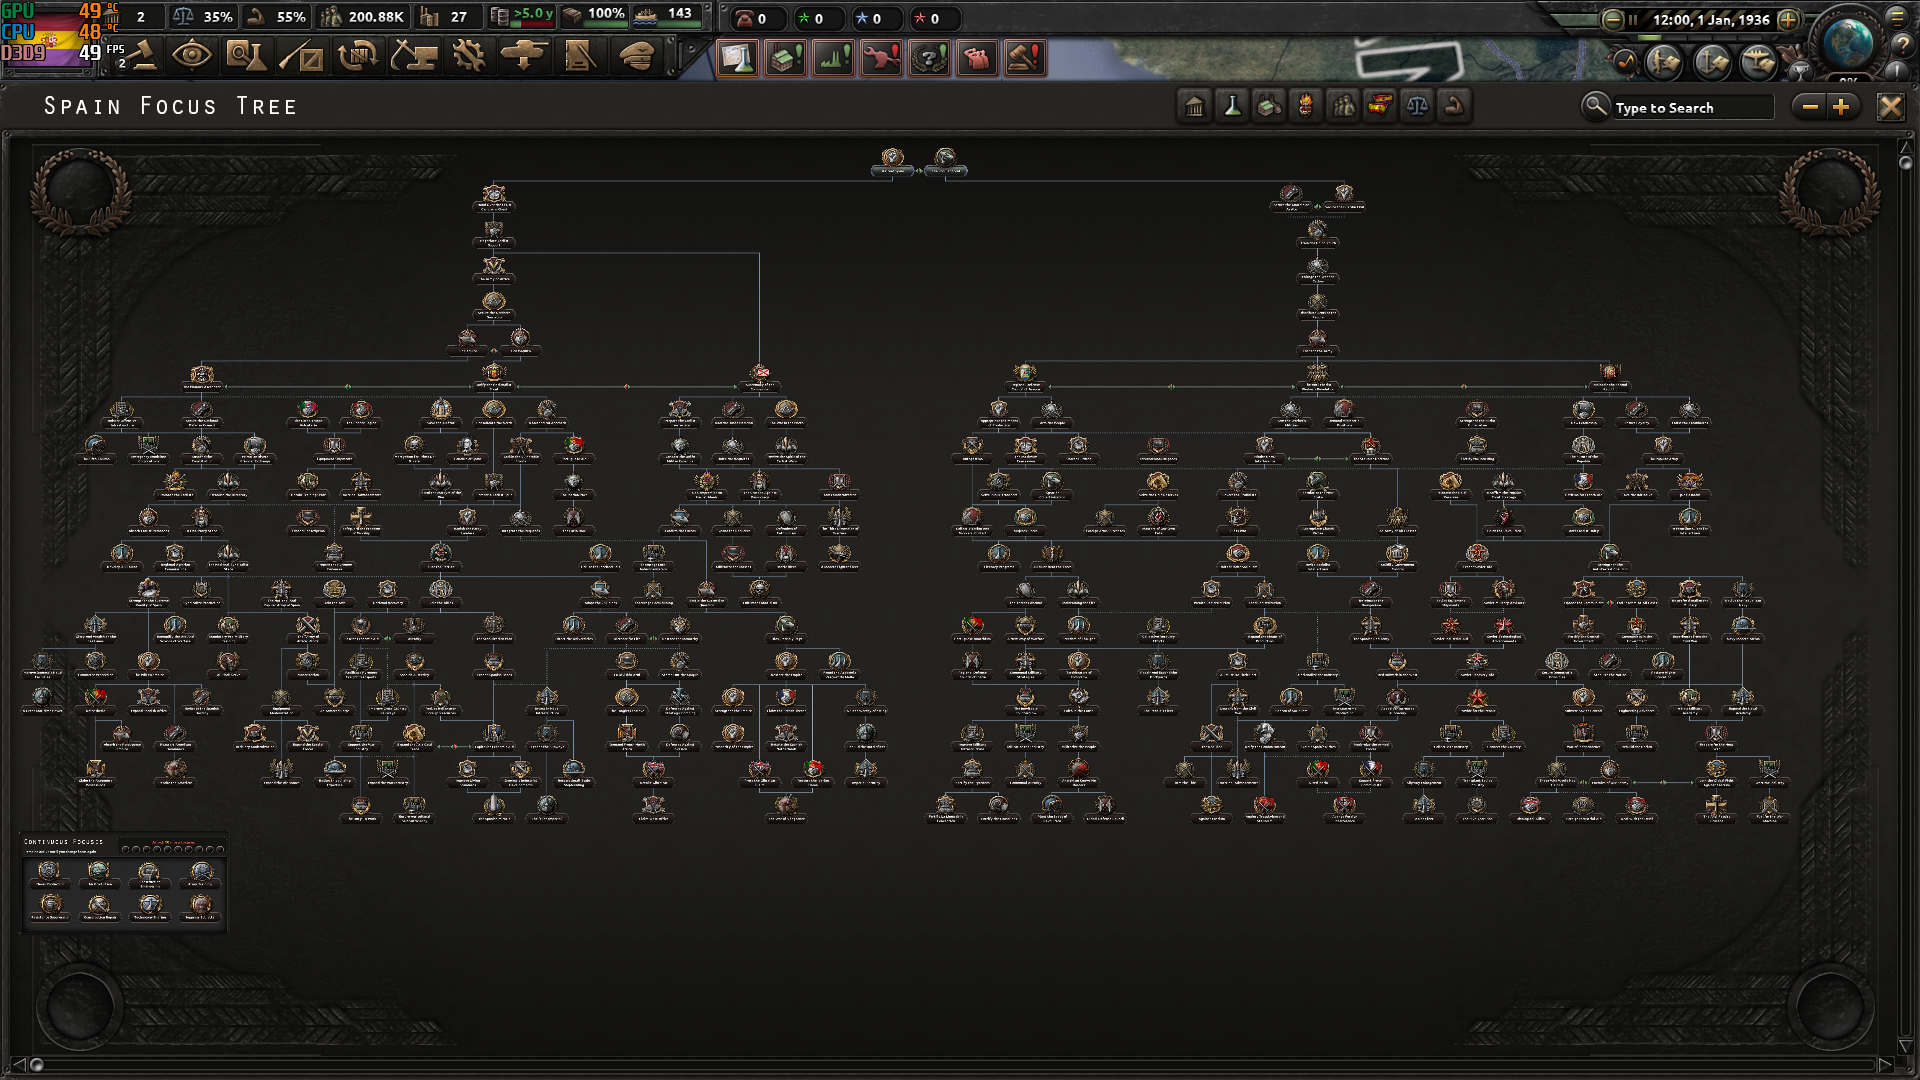Open the Production gears menu

(468, 56)
